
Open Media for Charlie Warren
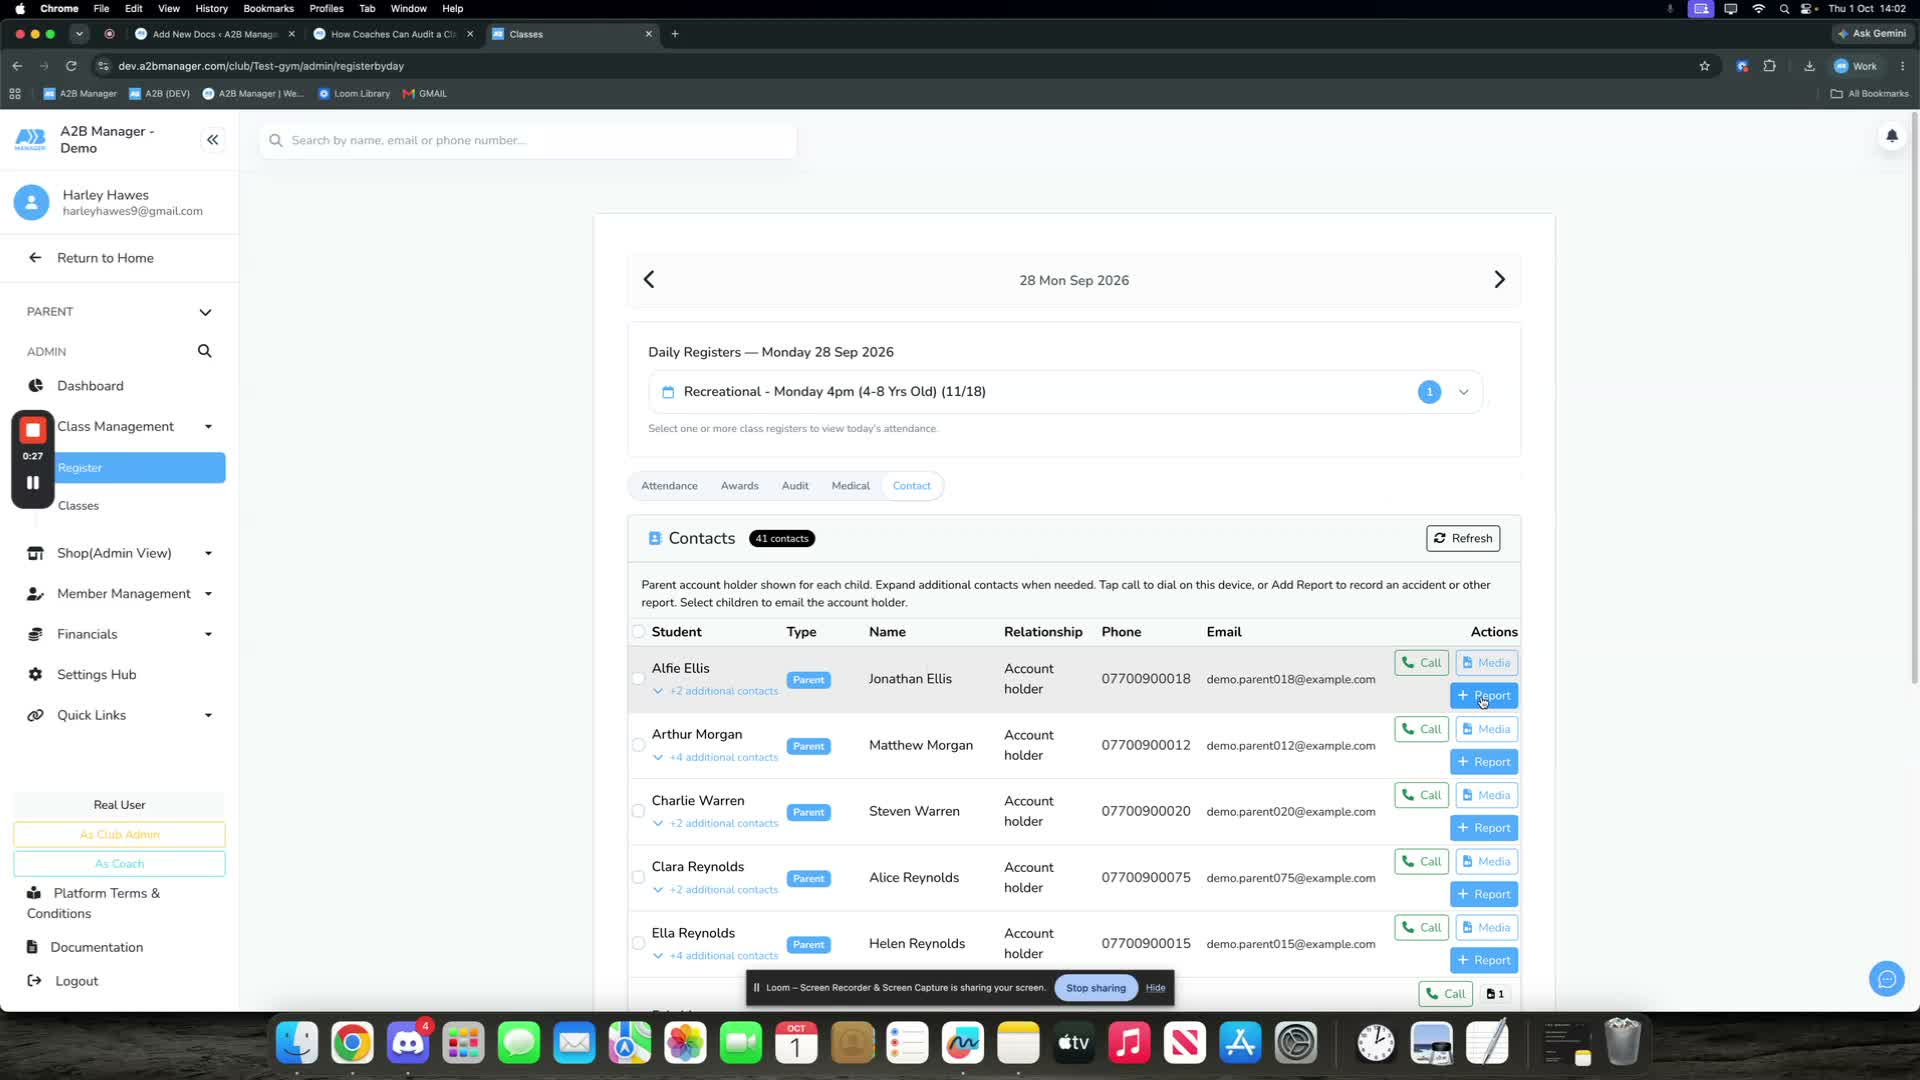pos(1486,795)
